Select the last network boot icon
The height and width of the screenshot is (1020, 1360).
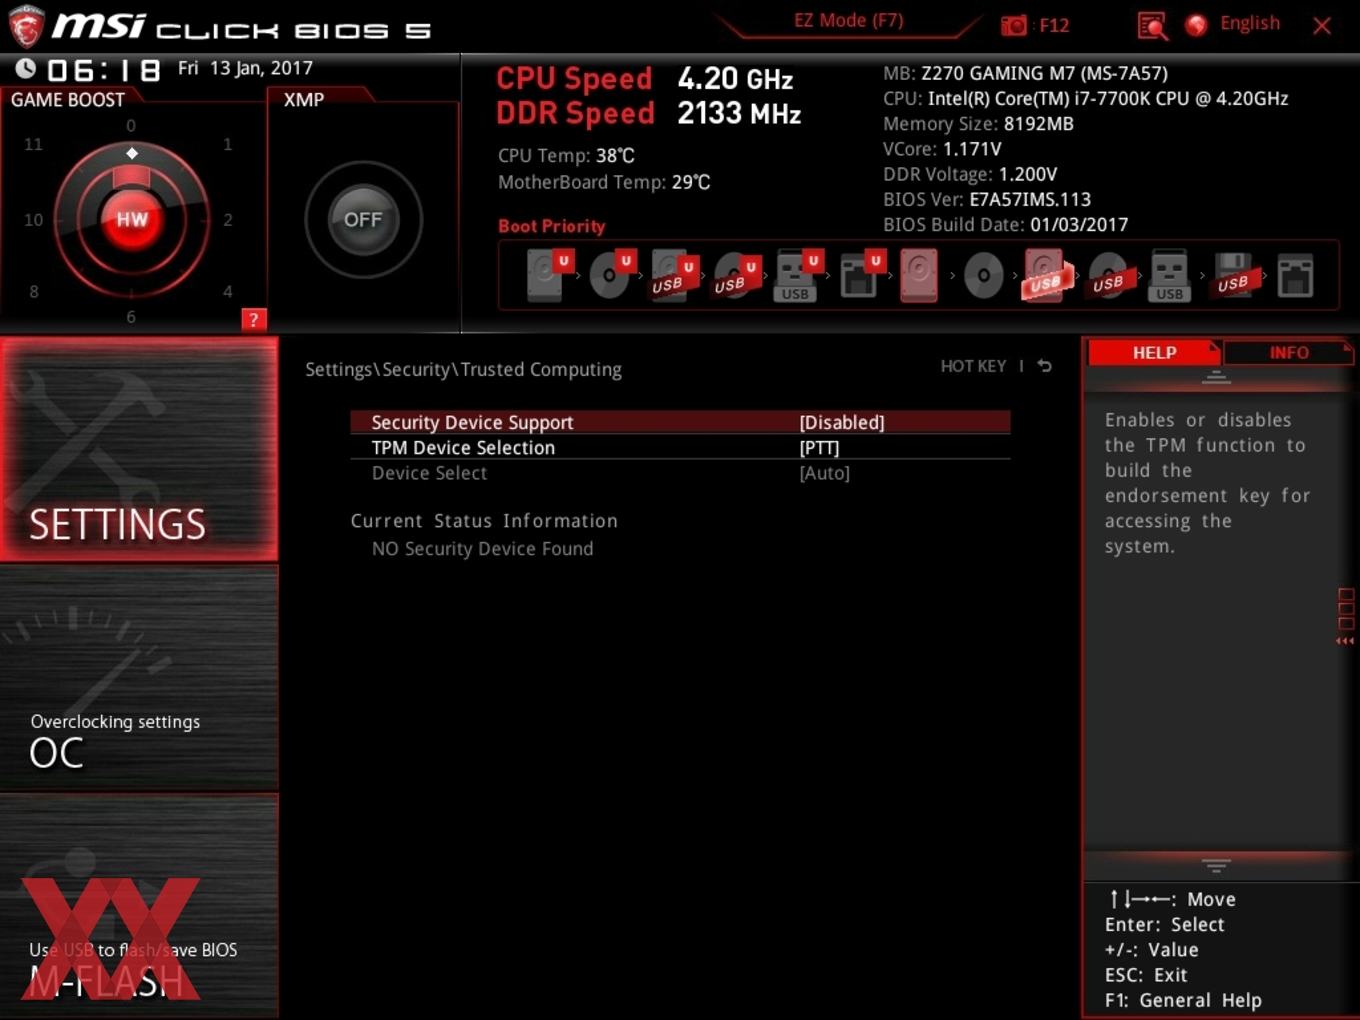(1295, 275)
